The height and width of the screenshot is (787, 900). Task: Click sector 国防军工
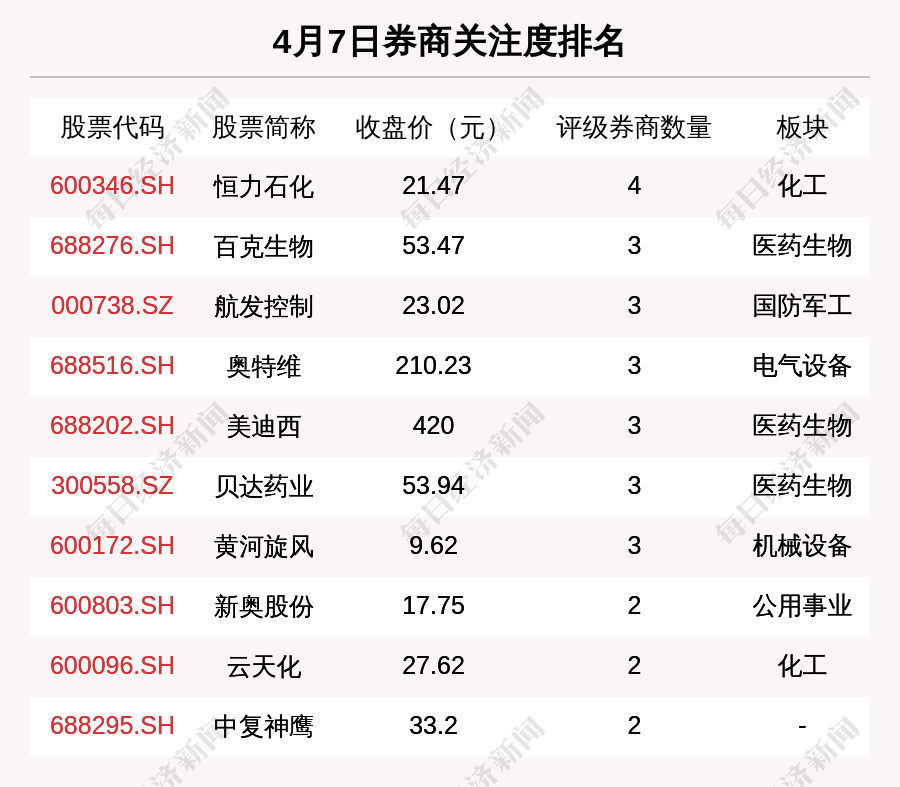(802, 305)
